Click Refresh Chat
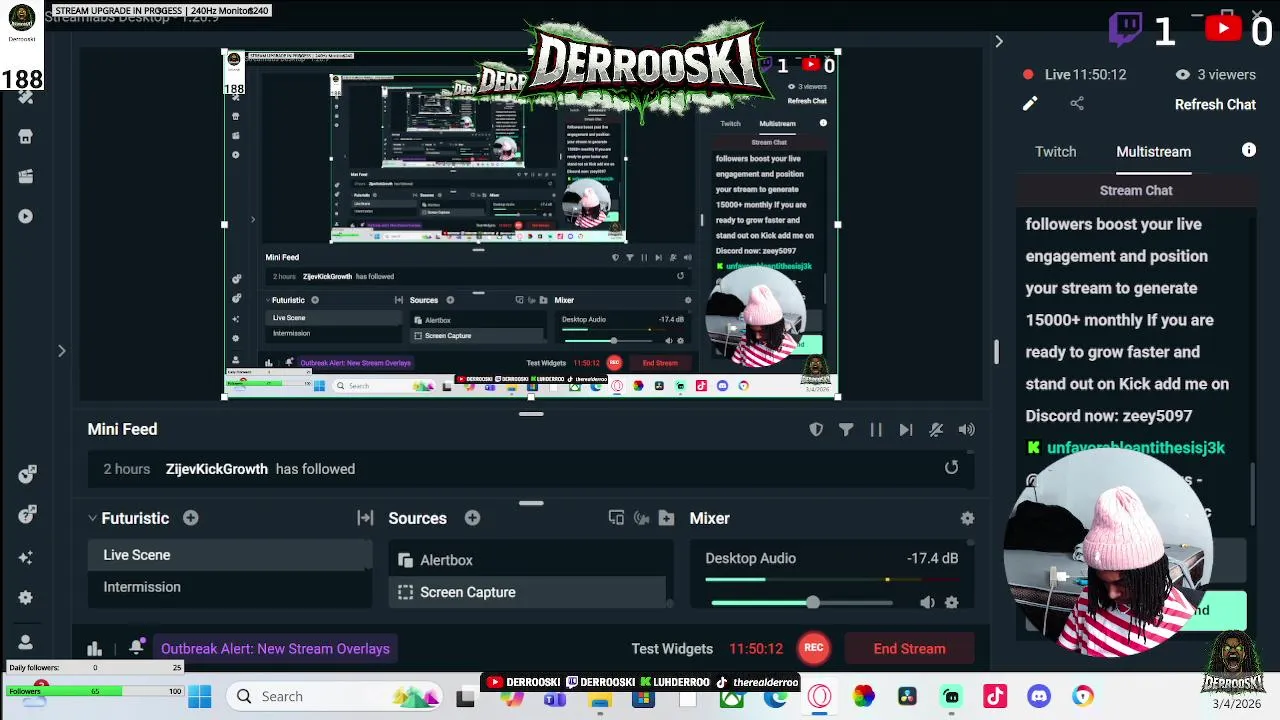The image size is (1280, 720). [1215, 104]
